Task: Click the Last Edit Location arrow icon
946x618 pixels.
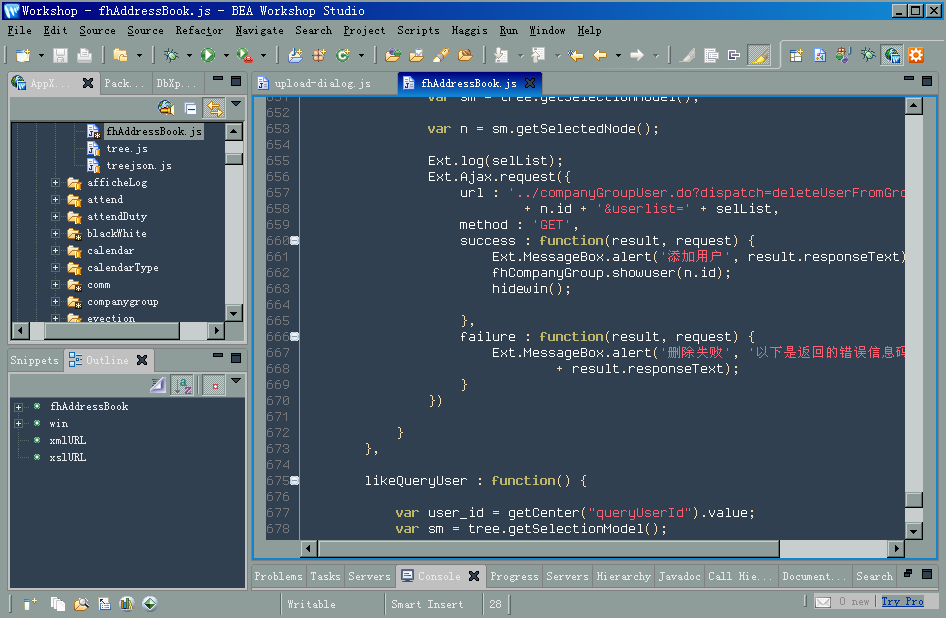Action: coord(576,56)
